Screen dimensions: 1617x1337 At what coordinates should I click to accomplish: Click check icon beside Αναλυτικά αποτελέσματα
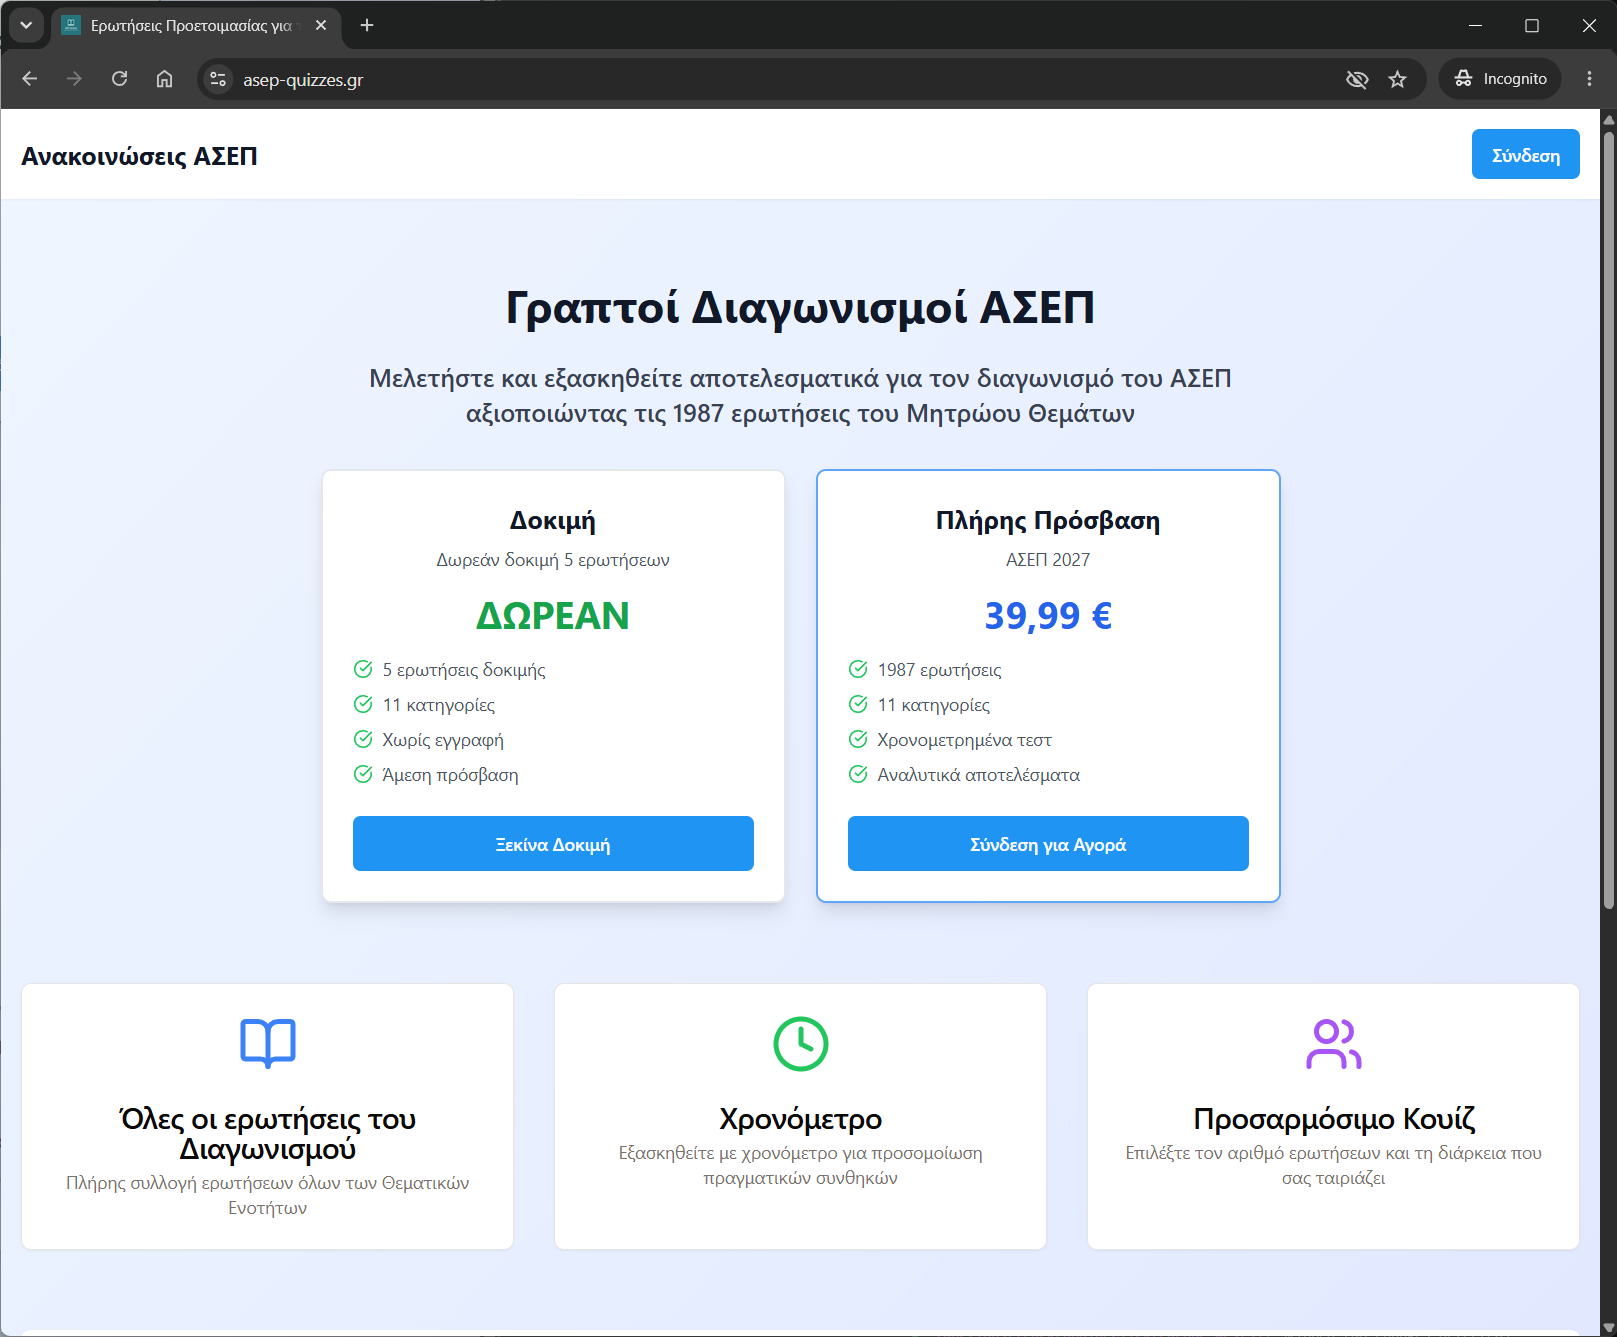point(858,774)
